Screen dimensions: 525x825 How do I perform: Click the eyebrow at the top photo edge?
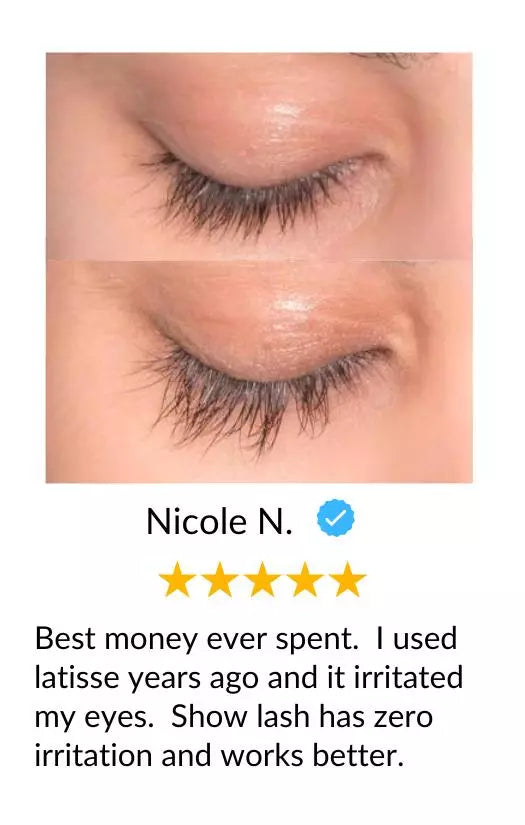click(x=395, y=59)
